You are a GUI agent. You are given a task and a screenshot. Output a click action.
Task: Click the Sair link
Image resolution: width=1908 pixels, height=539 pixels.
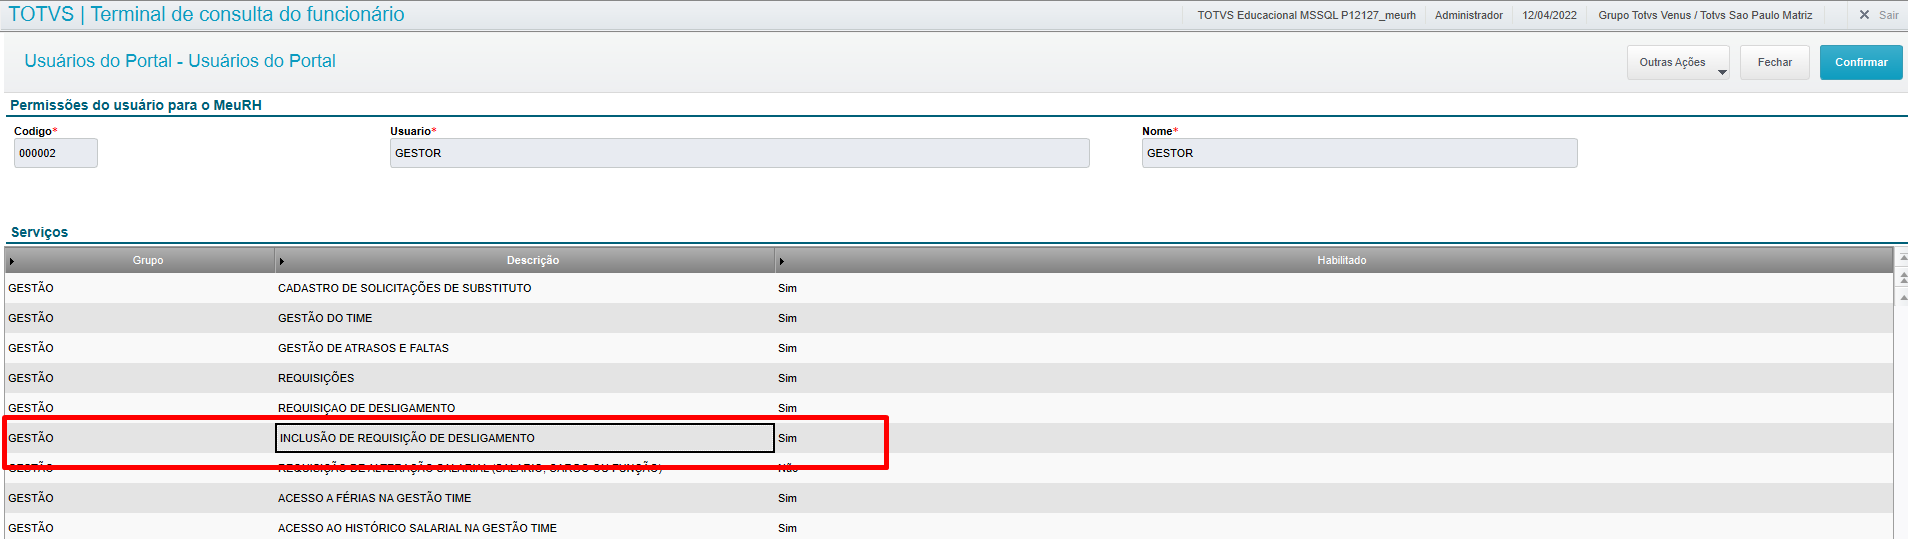coord(1888,15)
